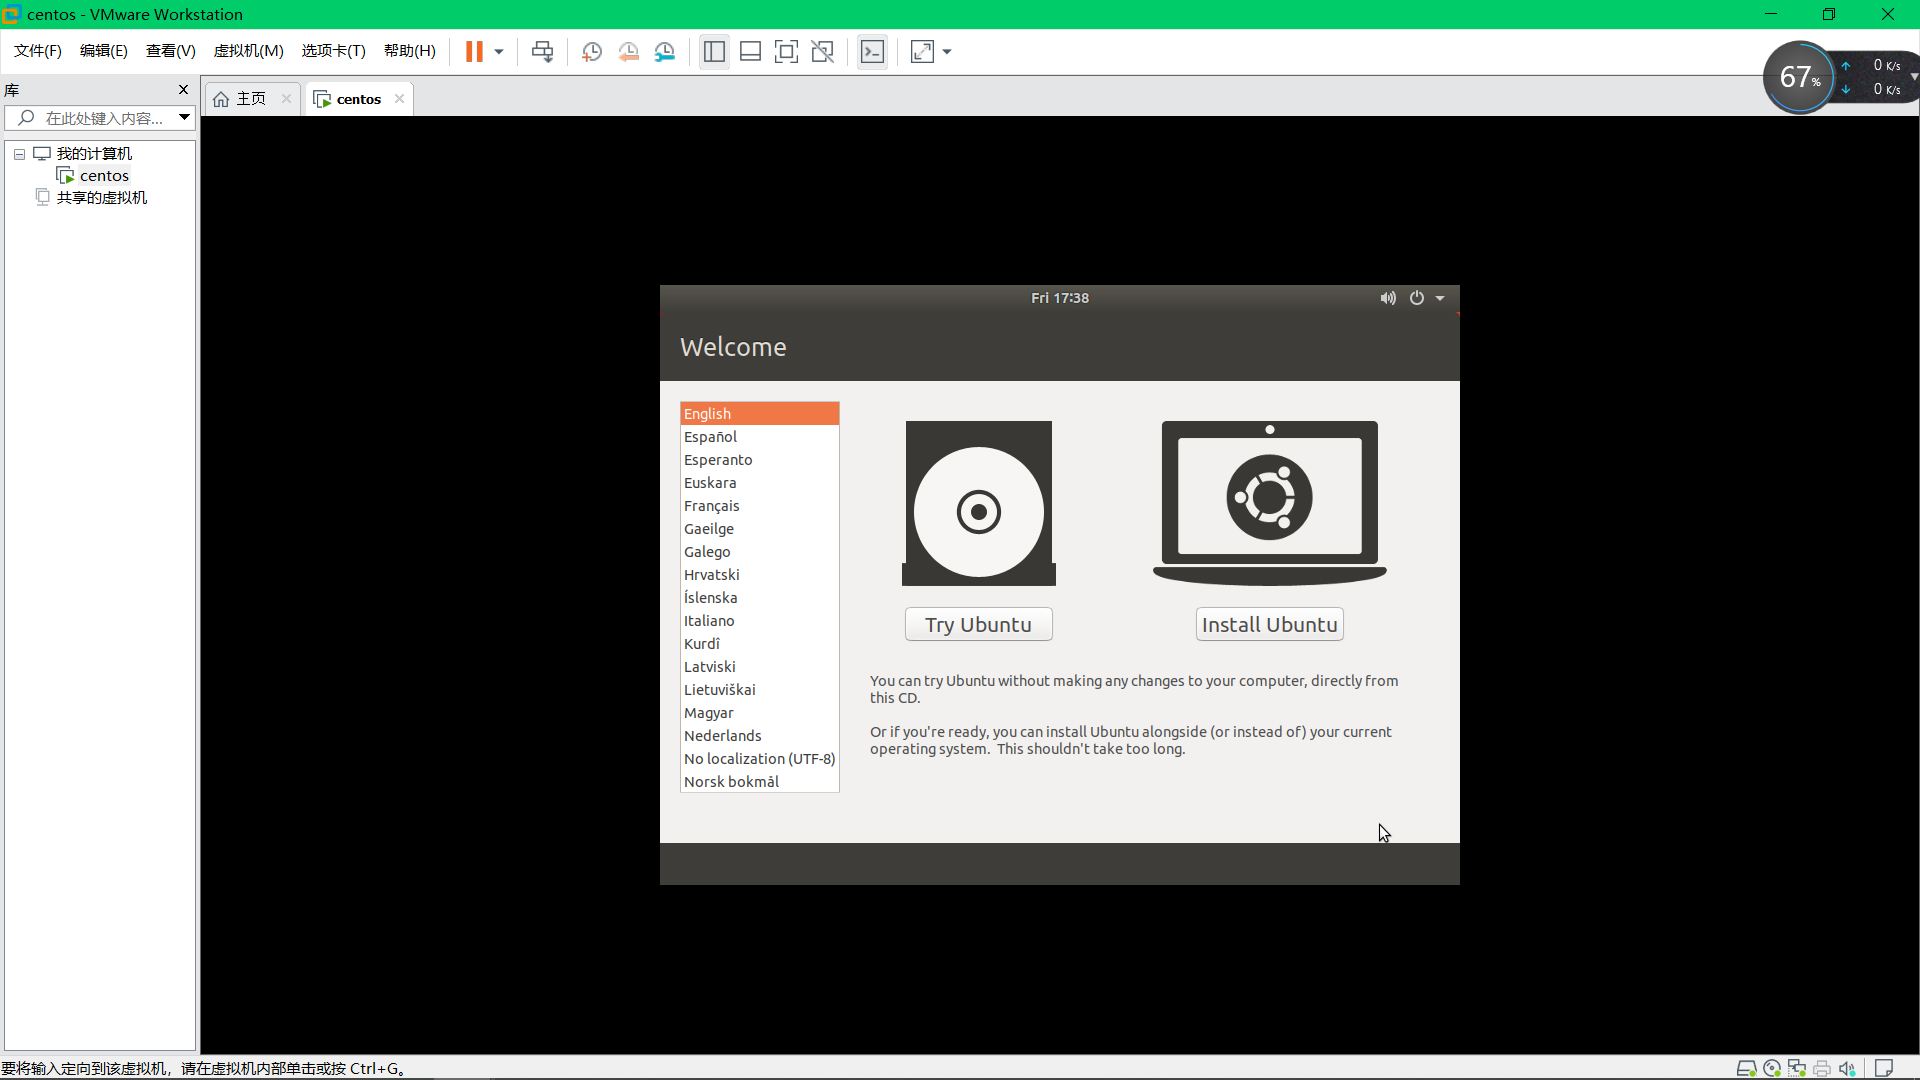The height and width of the screenshot is (1080, 1920).
Task: Select Magyar in the language list
Action: click(x=759, y=713)
